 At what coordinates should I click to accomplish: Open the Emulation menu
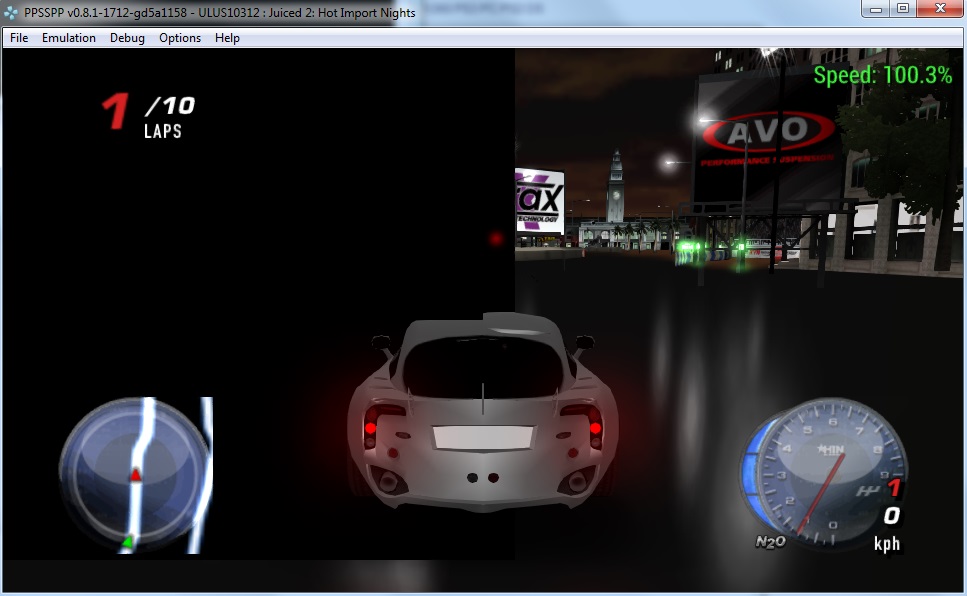pos(68,38)
